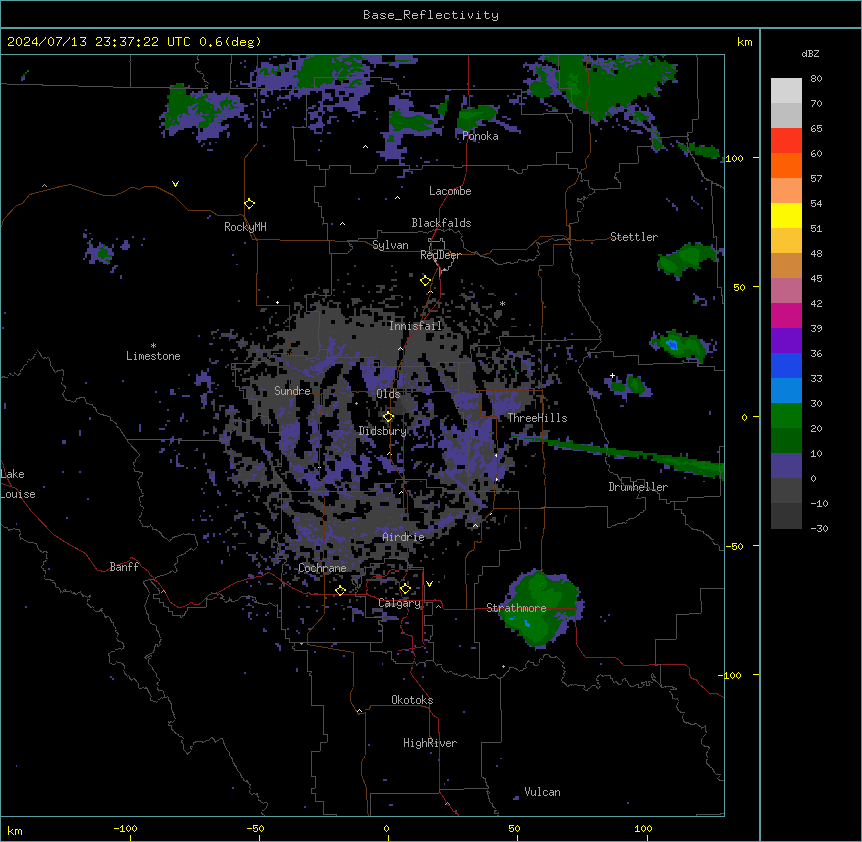
Task: Select the orange swatch for 60 dBZ
Action: pos(786,165)
